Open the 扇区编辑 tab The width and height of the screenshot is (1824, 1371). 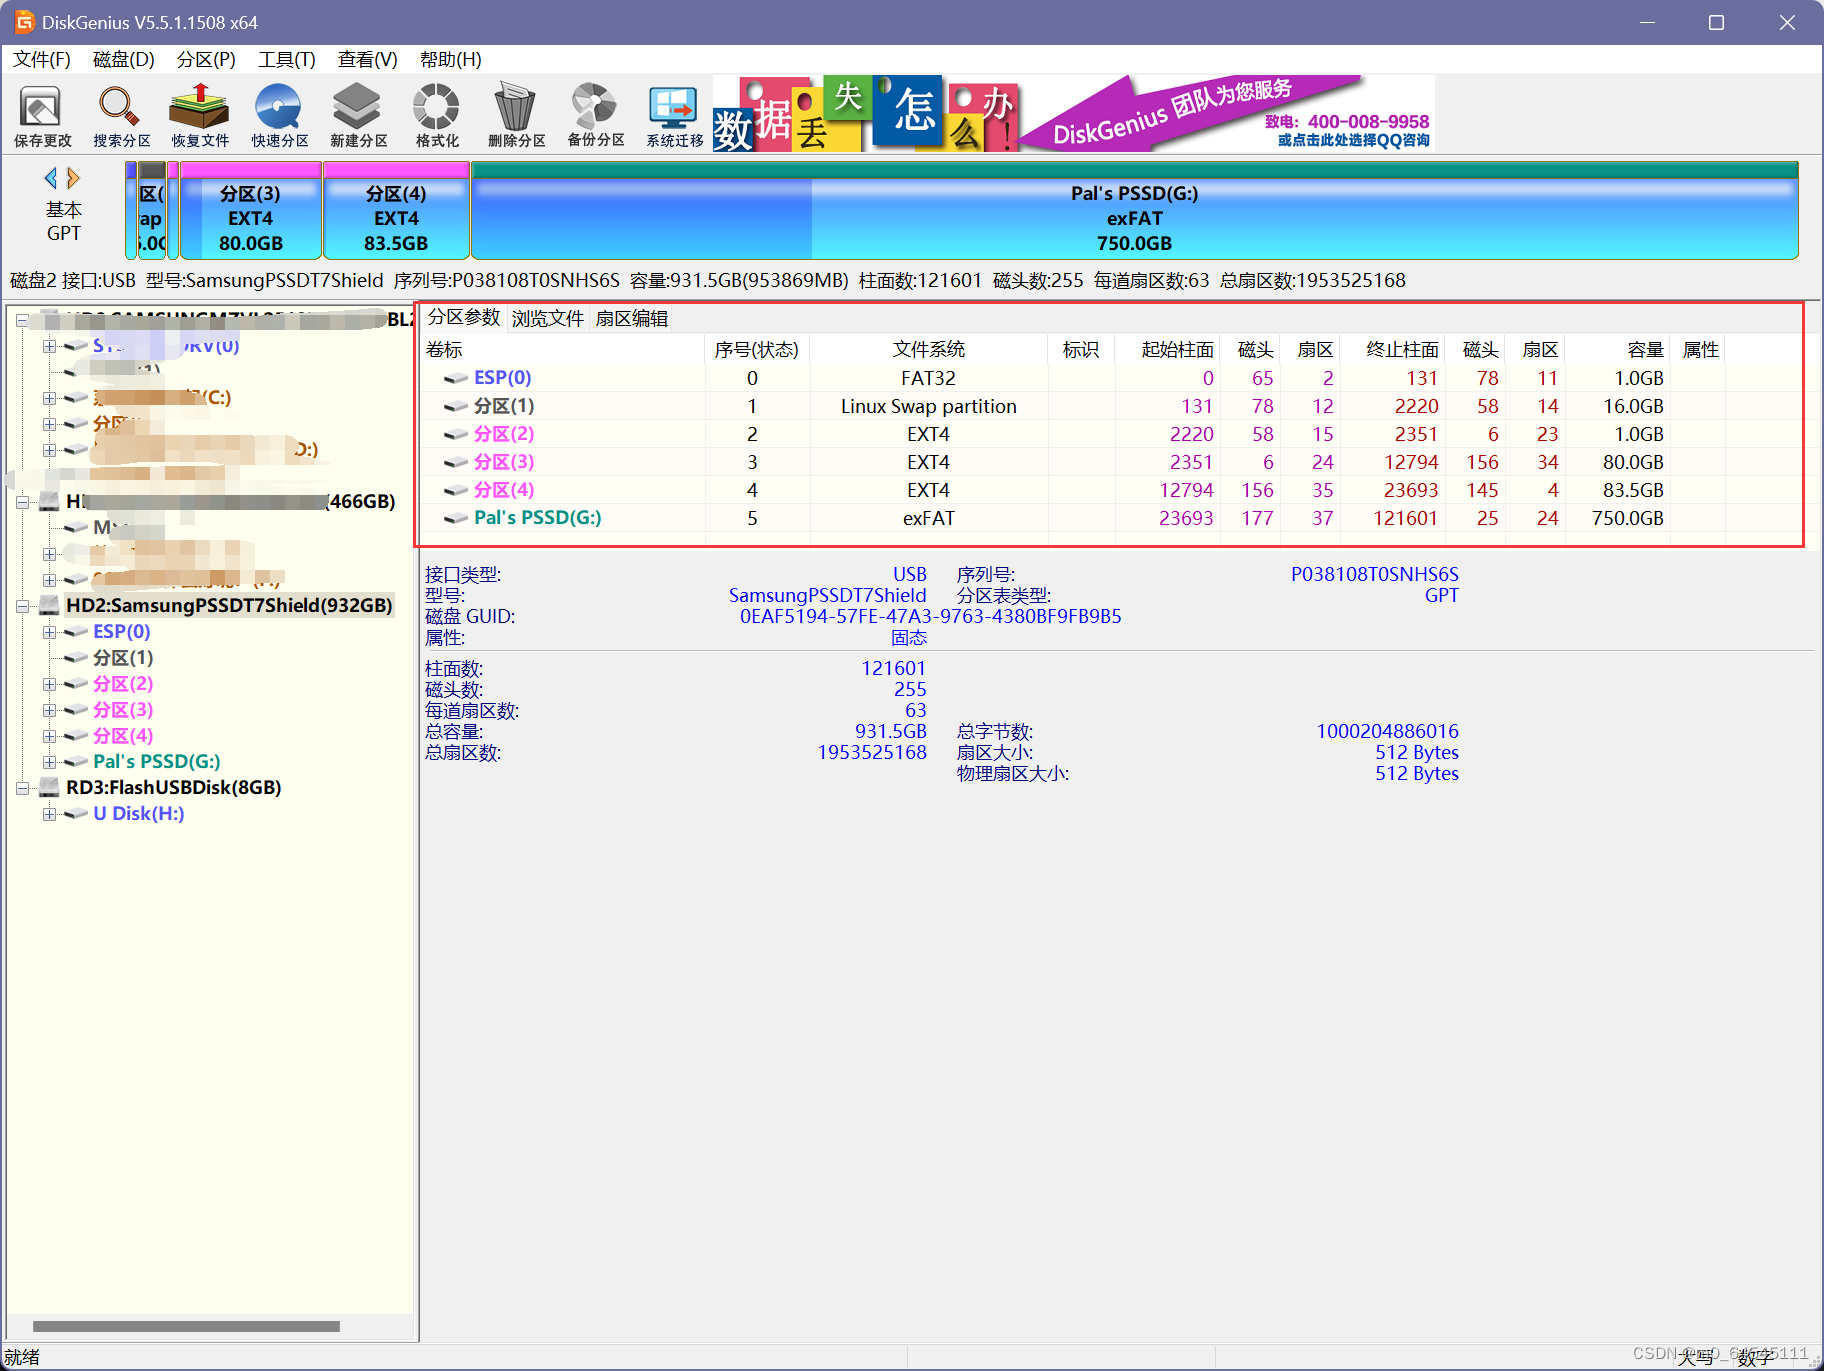pos(634,318)
